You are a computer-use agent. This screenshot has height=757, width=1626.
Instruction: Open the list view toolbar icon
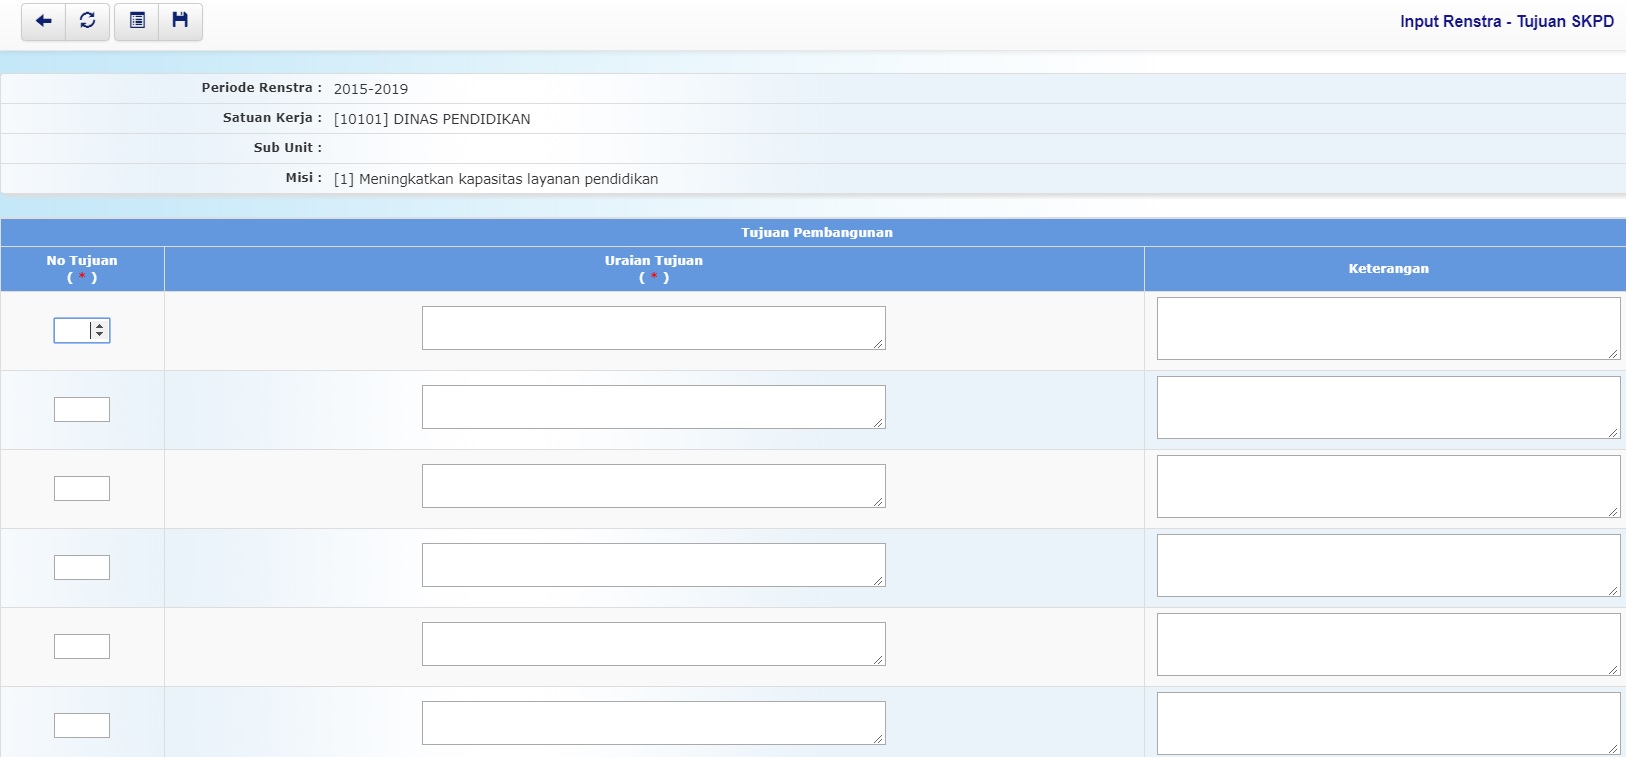click(137, 21)
